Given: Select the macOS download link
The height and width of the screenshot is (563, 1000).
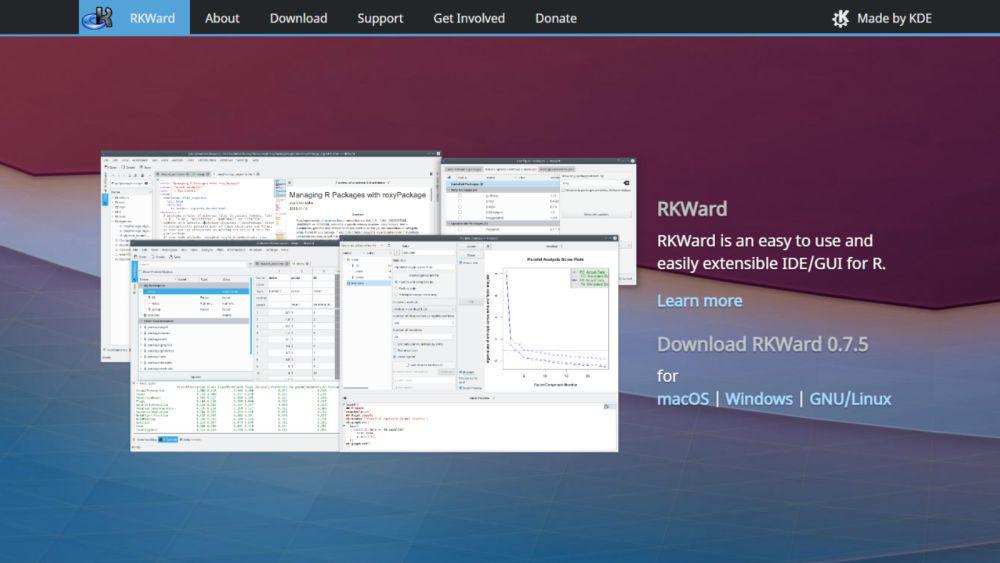Looking at the screenshot, I should pos(683,398).
